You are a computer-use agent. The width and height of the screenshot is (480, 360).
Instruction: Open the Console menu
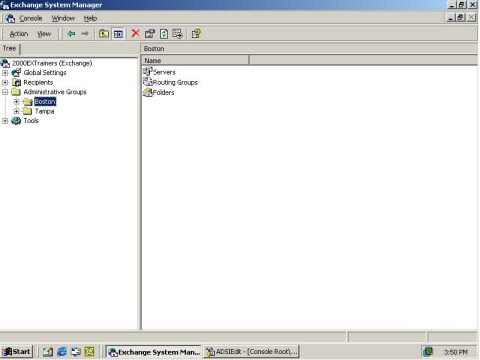31,18
